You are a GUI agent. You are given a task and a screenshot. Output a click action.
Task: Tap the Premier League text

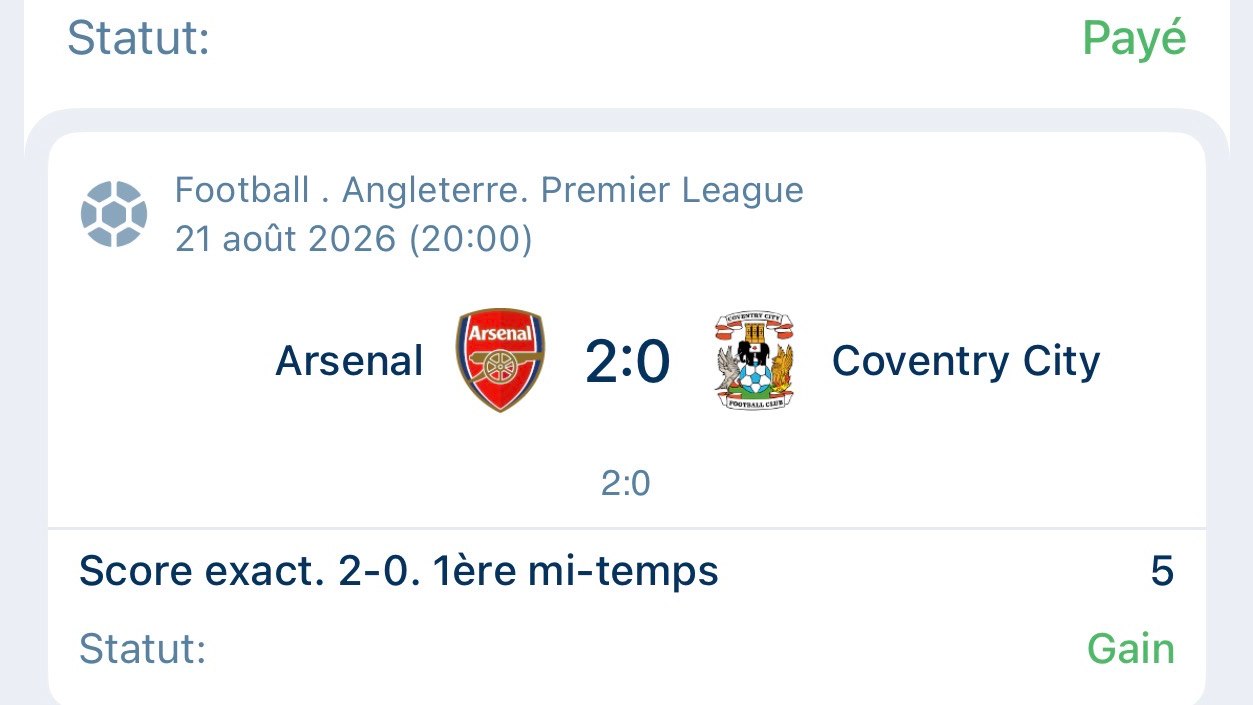click(x=672, y=190)
